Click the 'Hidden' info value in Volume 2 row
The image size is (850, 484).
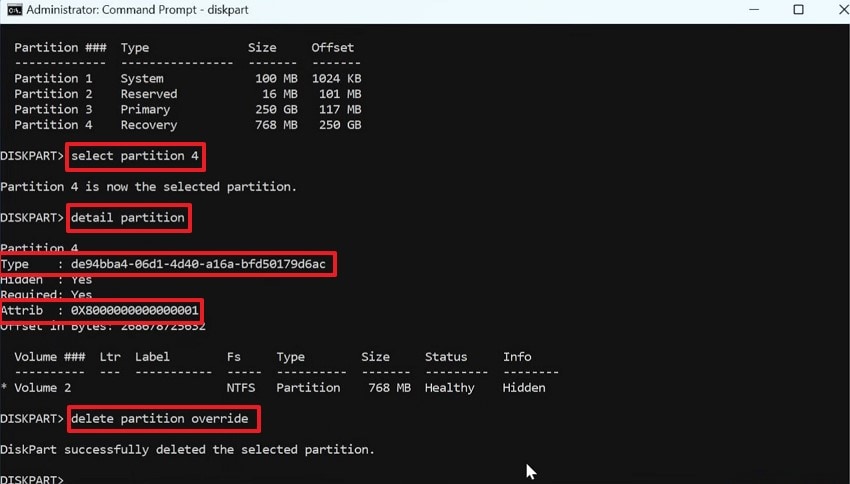click(524, 388)
